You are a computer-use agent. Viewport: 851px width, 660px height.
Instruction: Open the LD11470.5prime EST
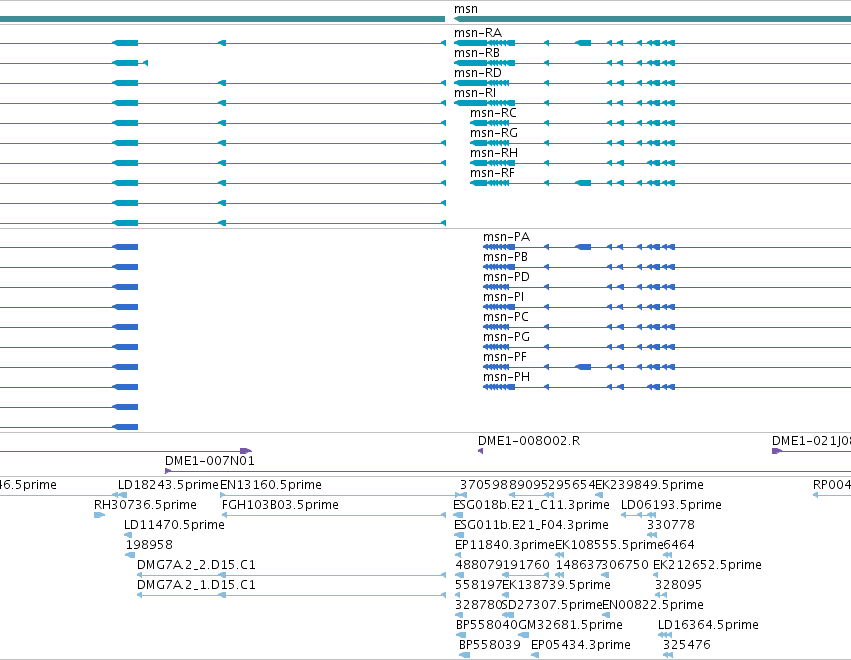pos(174,525)
